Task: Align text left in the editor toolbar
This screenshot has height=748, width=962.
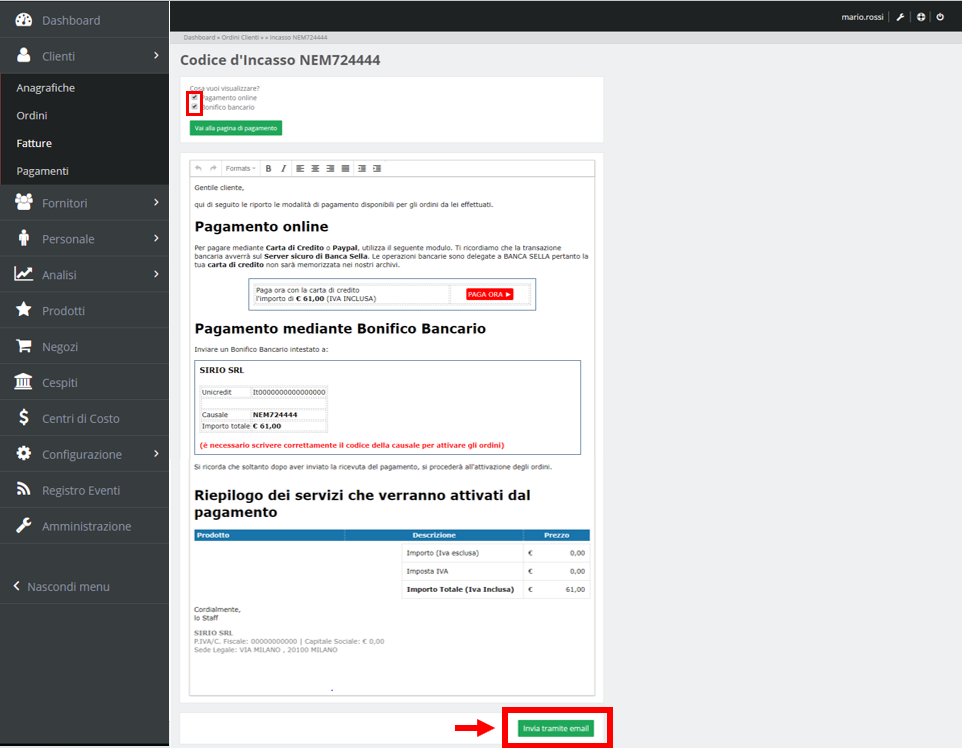Action: tap(300, 168)
